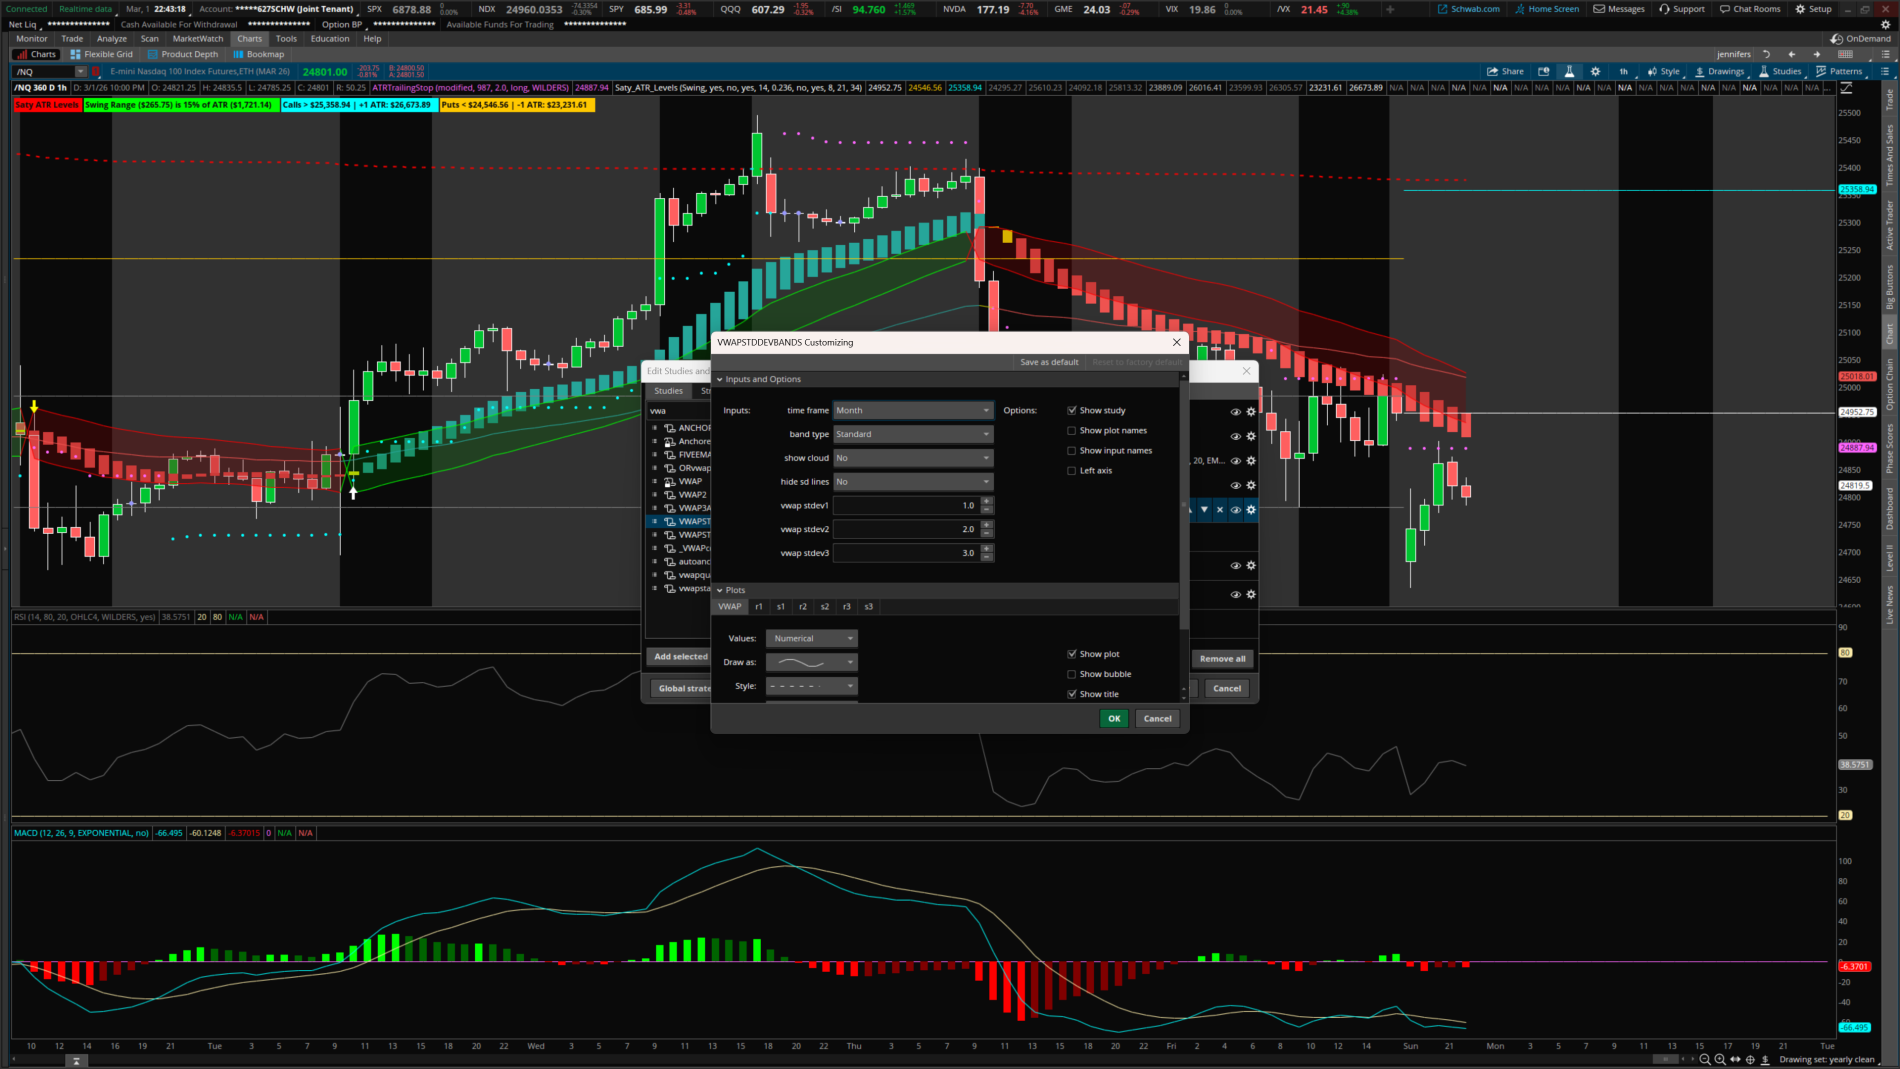1900x1069 pixels.
Task: Switch to the r1 plot tab
Action: pos(759,607)
